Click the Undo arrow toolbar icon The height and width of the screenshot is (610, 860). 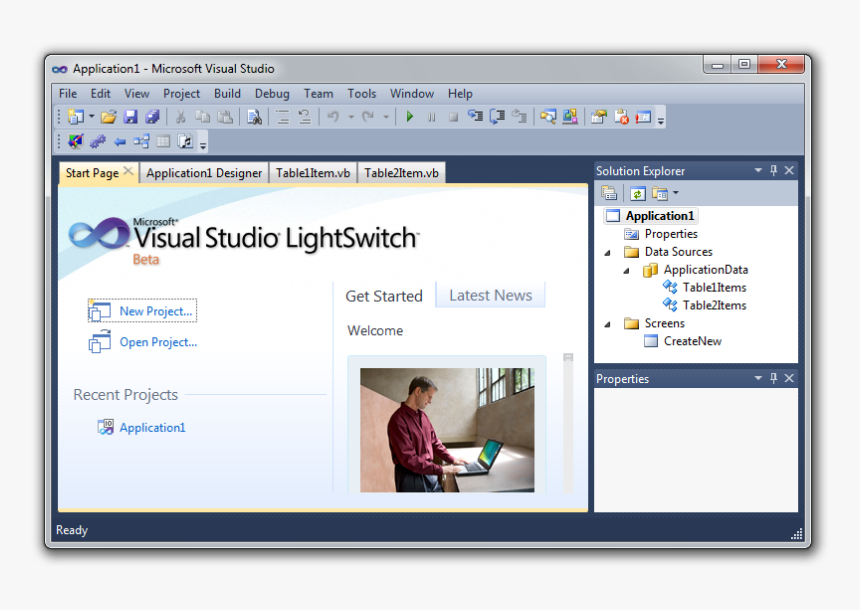(333, 116)
